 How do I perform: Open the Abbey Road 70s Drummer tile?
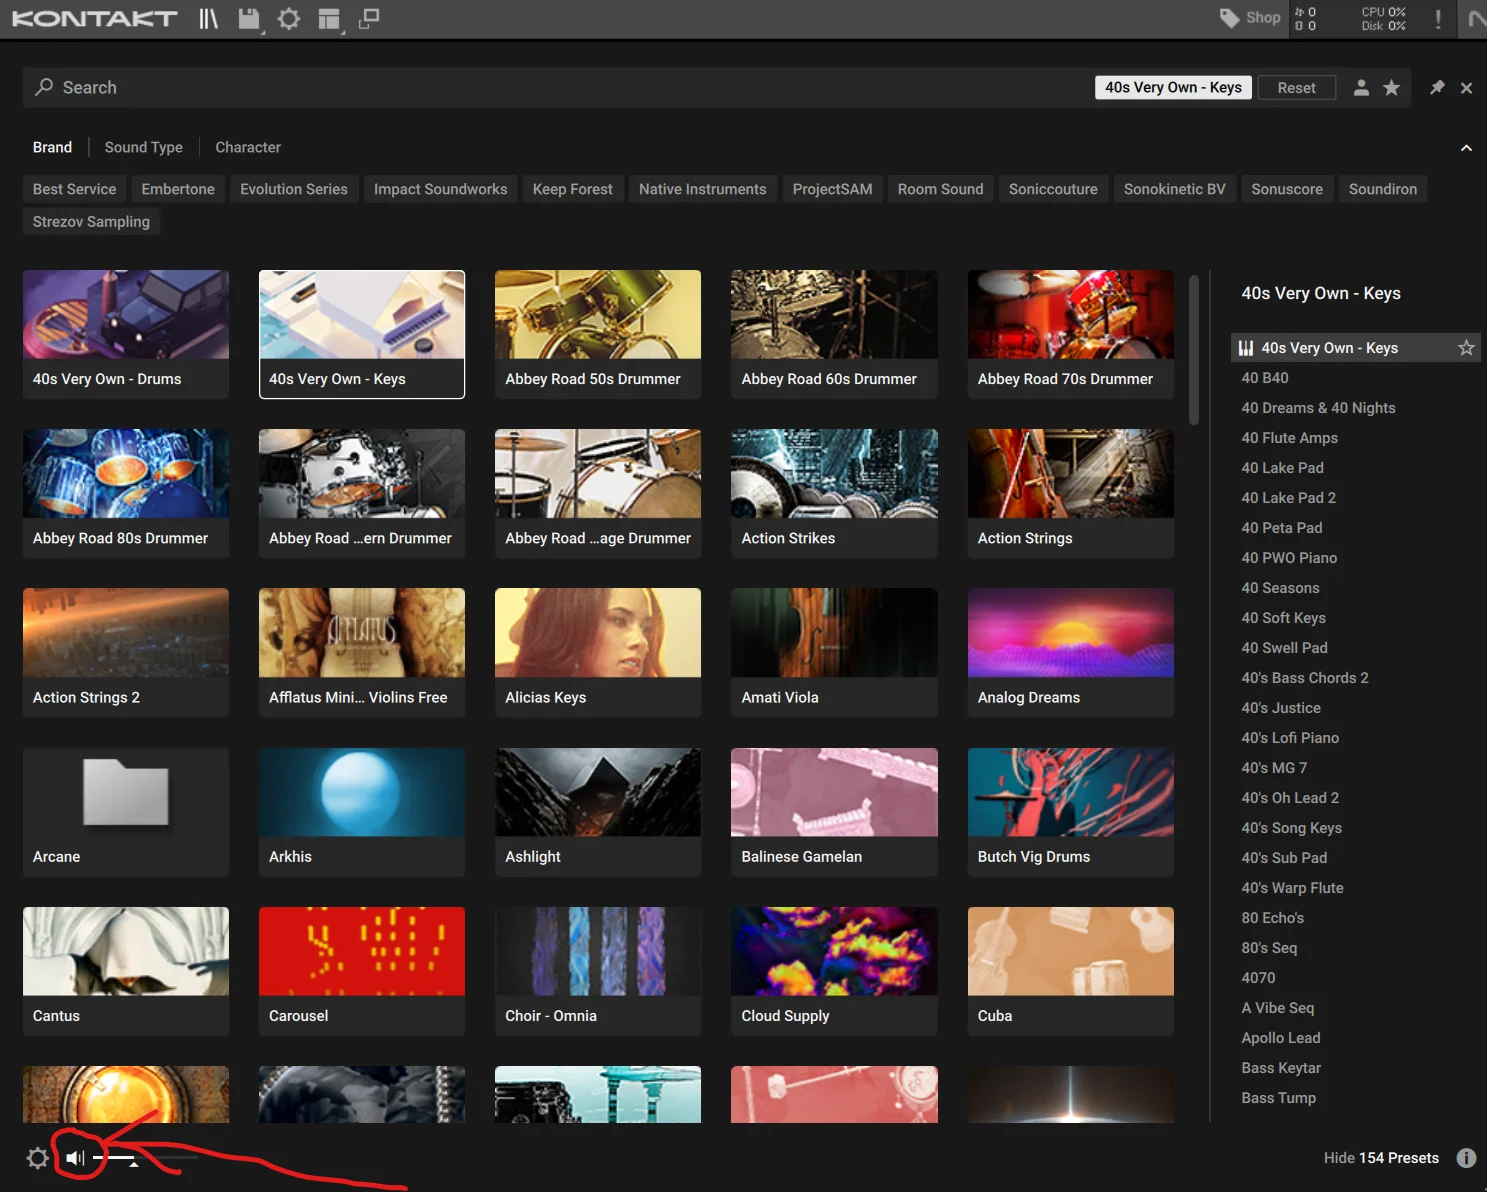[x=1070, y=335]
